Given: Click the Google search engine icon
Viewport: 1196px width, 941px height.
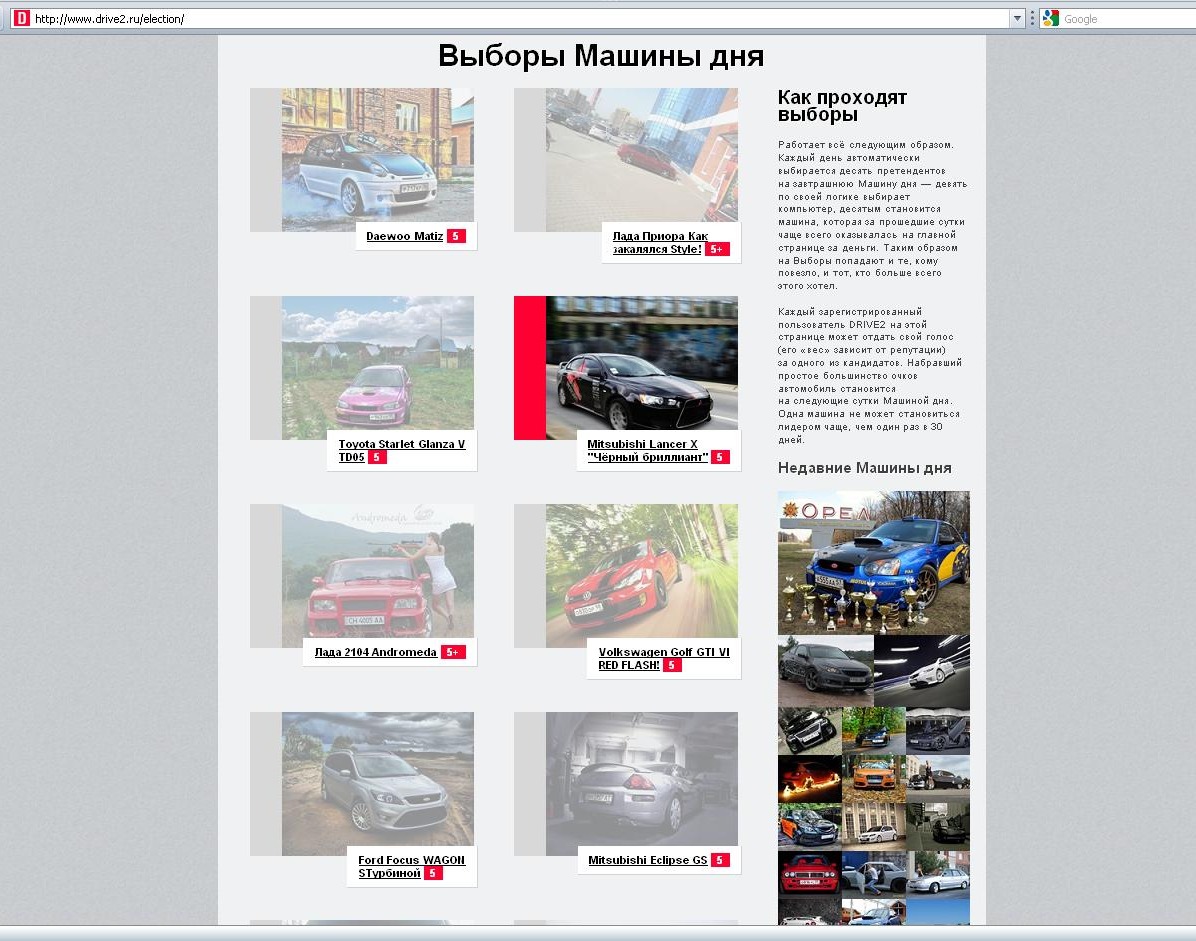Looking at the screenshot, I should coord(1050,18).
